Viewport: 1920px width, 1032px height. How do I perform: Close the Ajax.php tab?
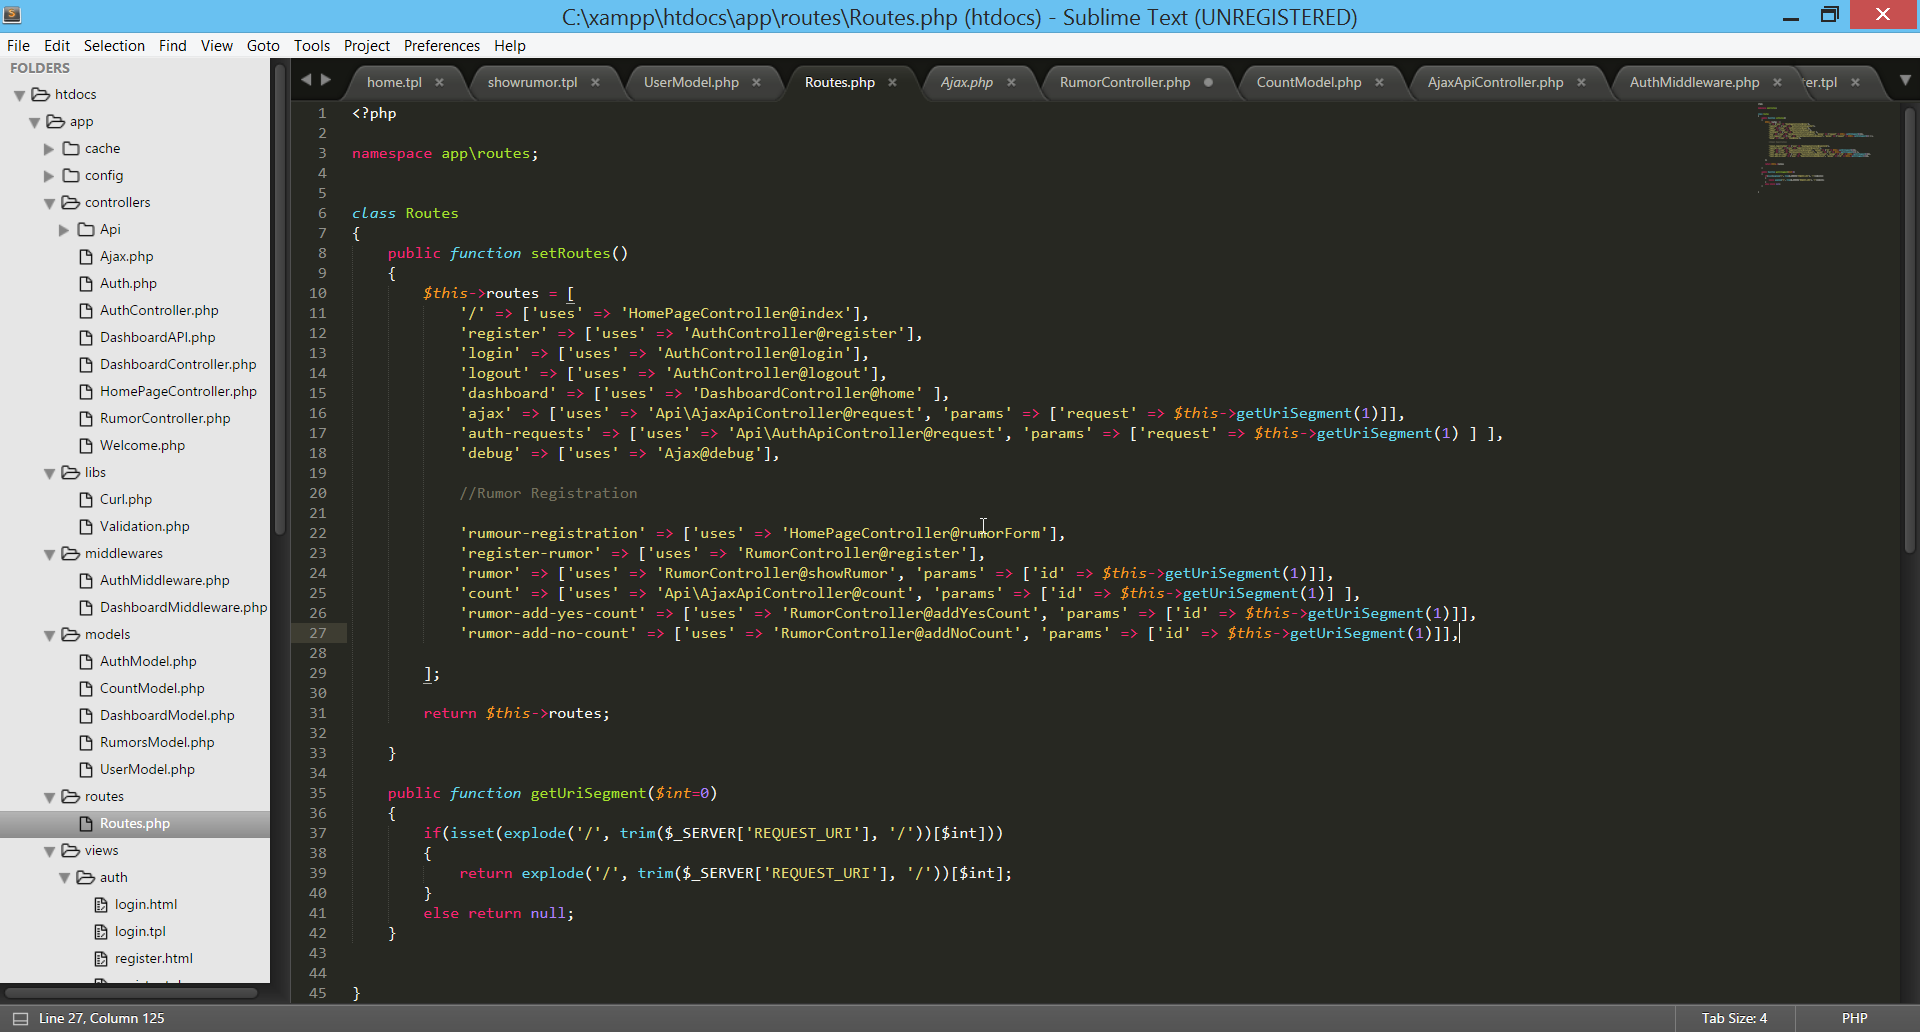tap(1011, 82)
